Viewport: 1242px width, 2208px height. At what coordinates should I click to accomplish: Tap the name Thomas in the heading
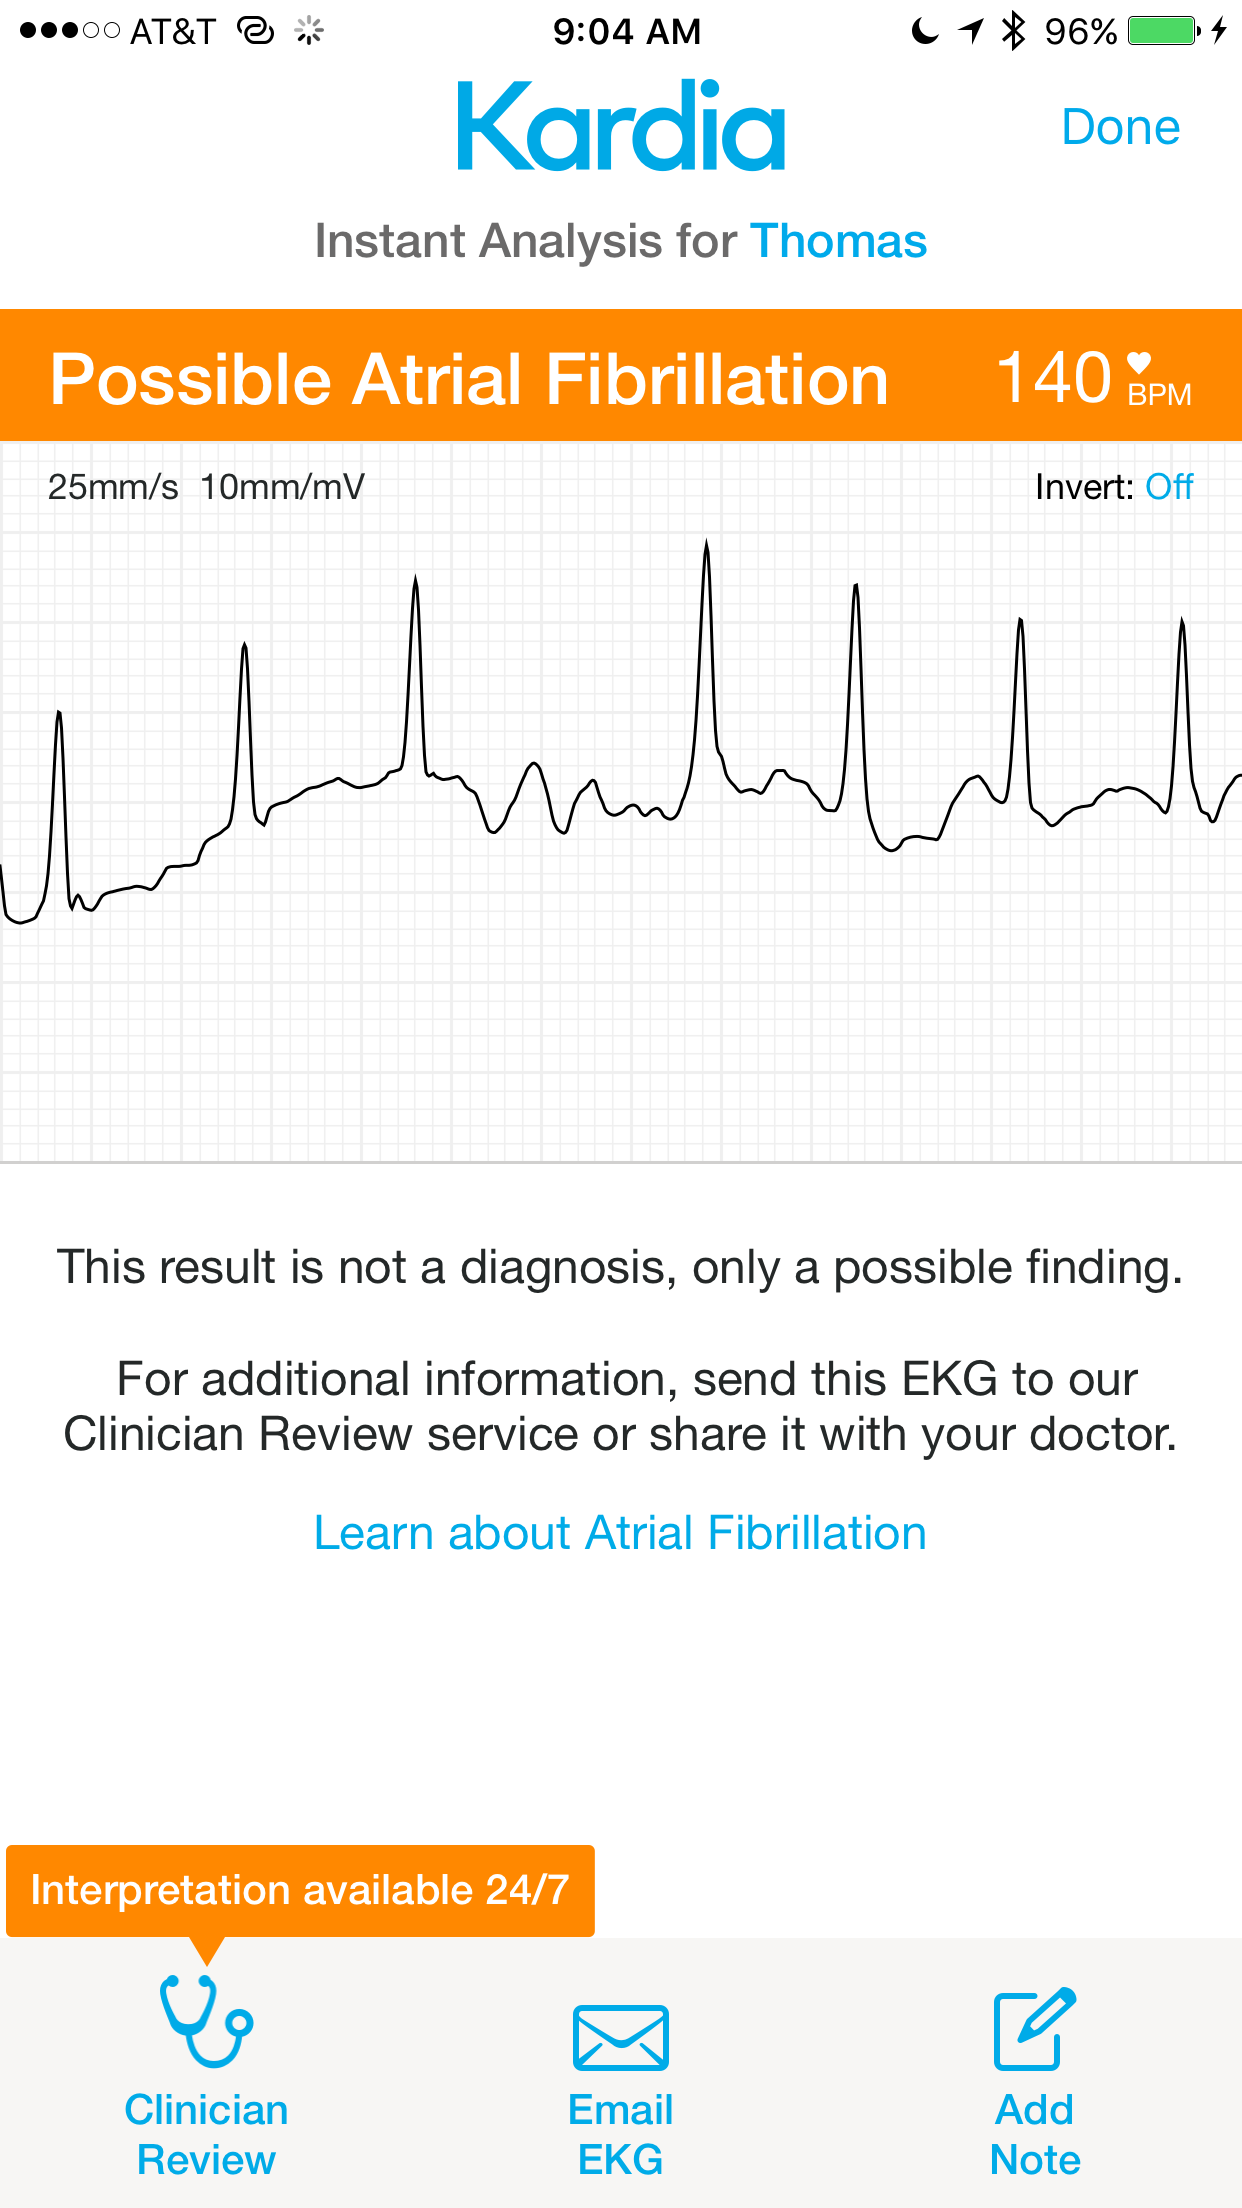coord(838,241)
